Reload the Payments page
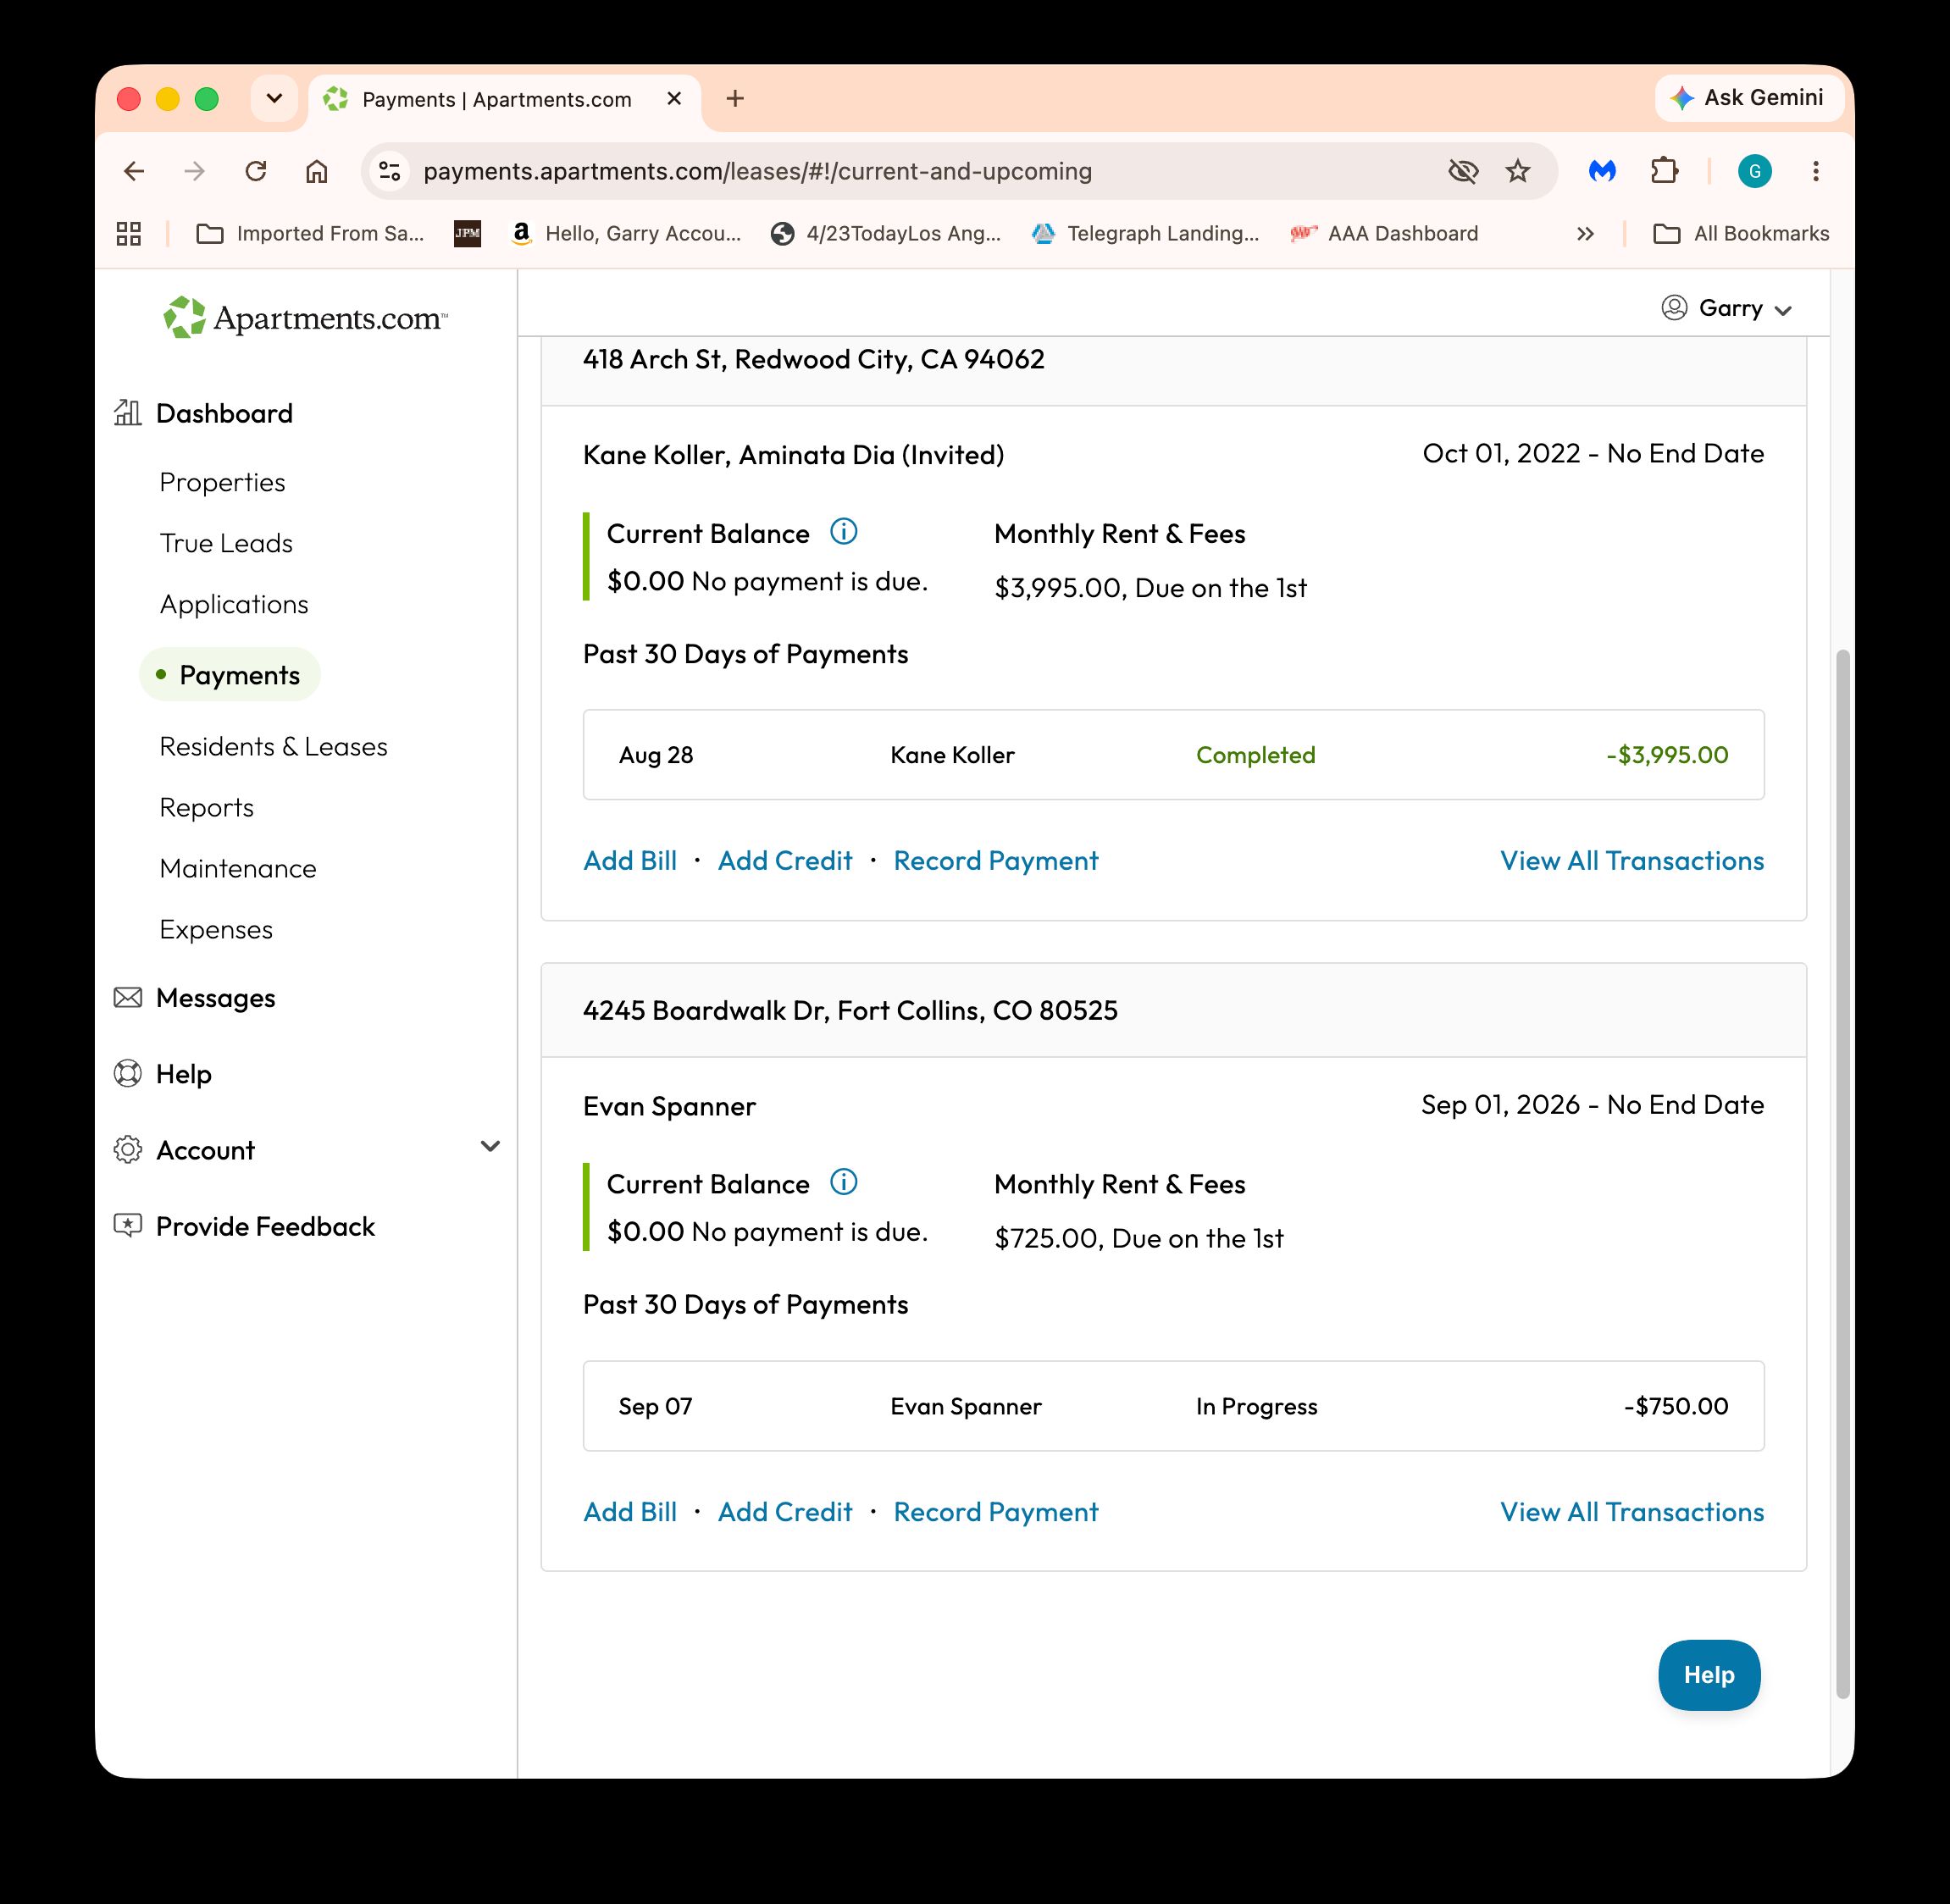Image resolution: width=1950 pixels, height=1904 pixels. [256, 171]
